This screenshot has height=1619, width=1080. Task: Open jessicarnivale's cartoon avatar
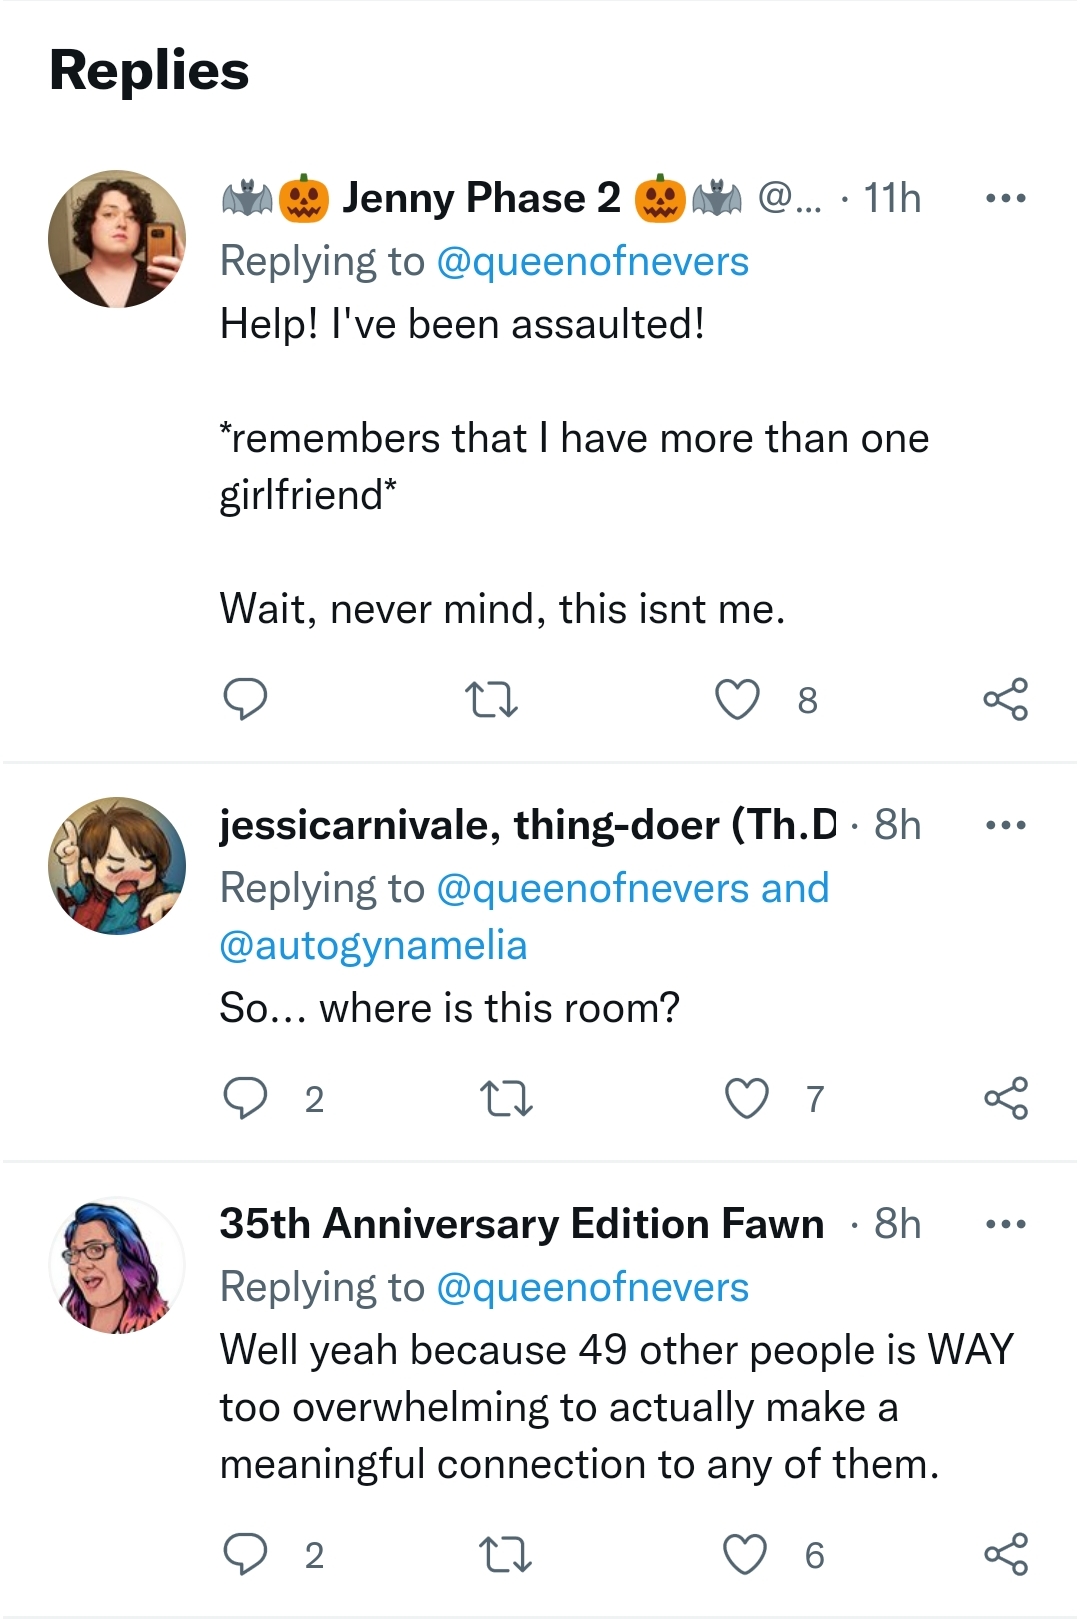[117, 865]
